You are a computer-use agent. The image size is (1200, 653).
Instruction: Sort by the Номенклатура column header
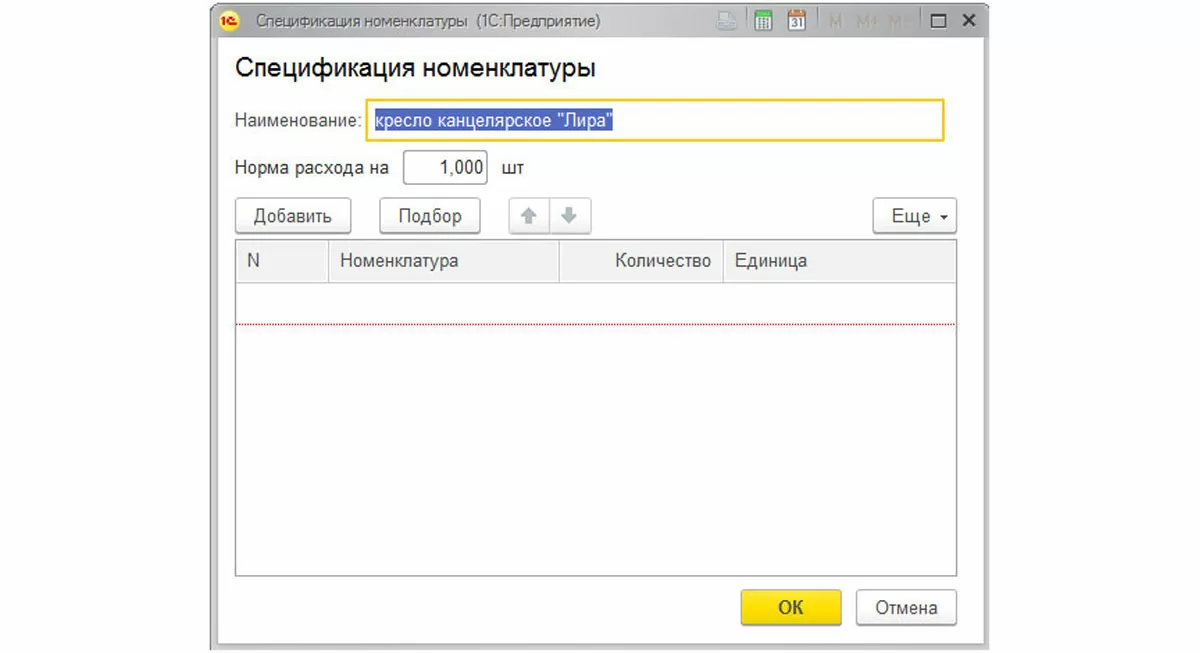tap(444, 261)
